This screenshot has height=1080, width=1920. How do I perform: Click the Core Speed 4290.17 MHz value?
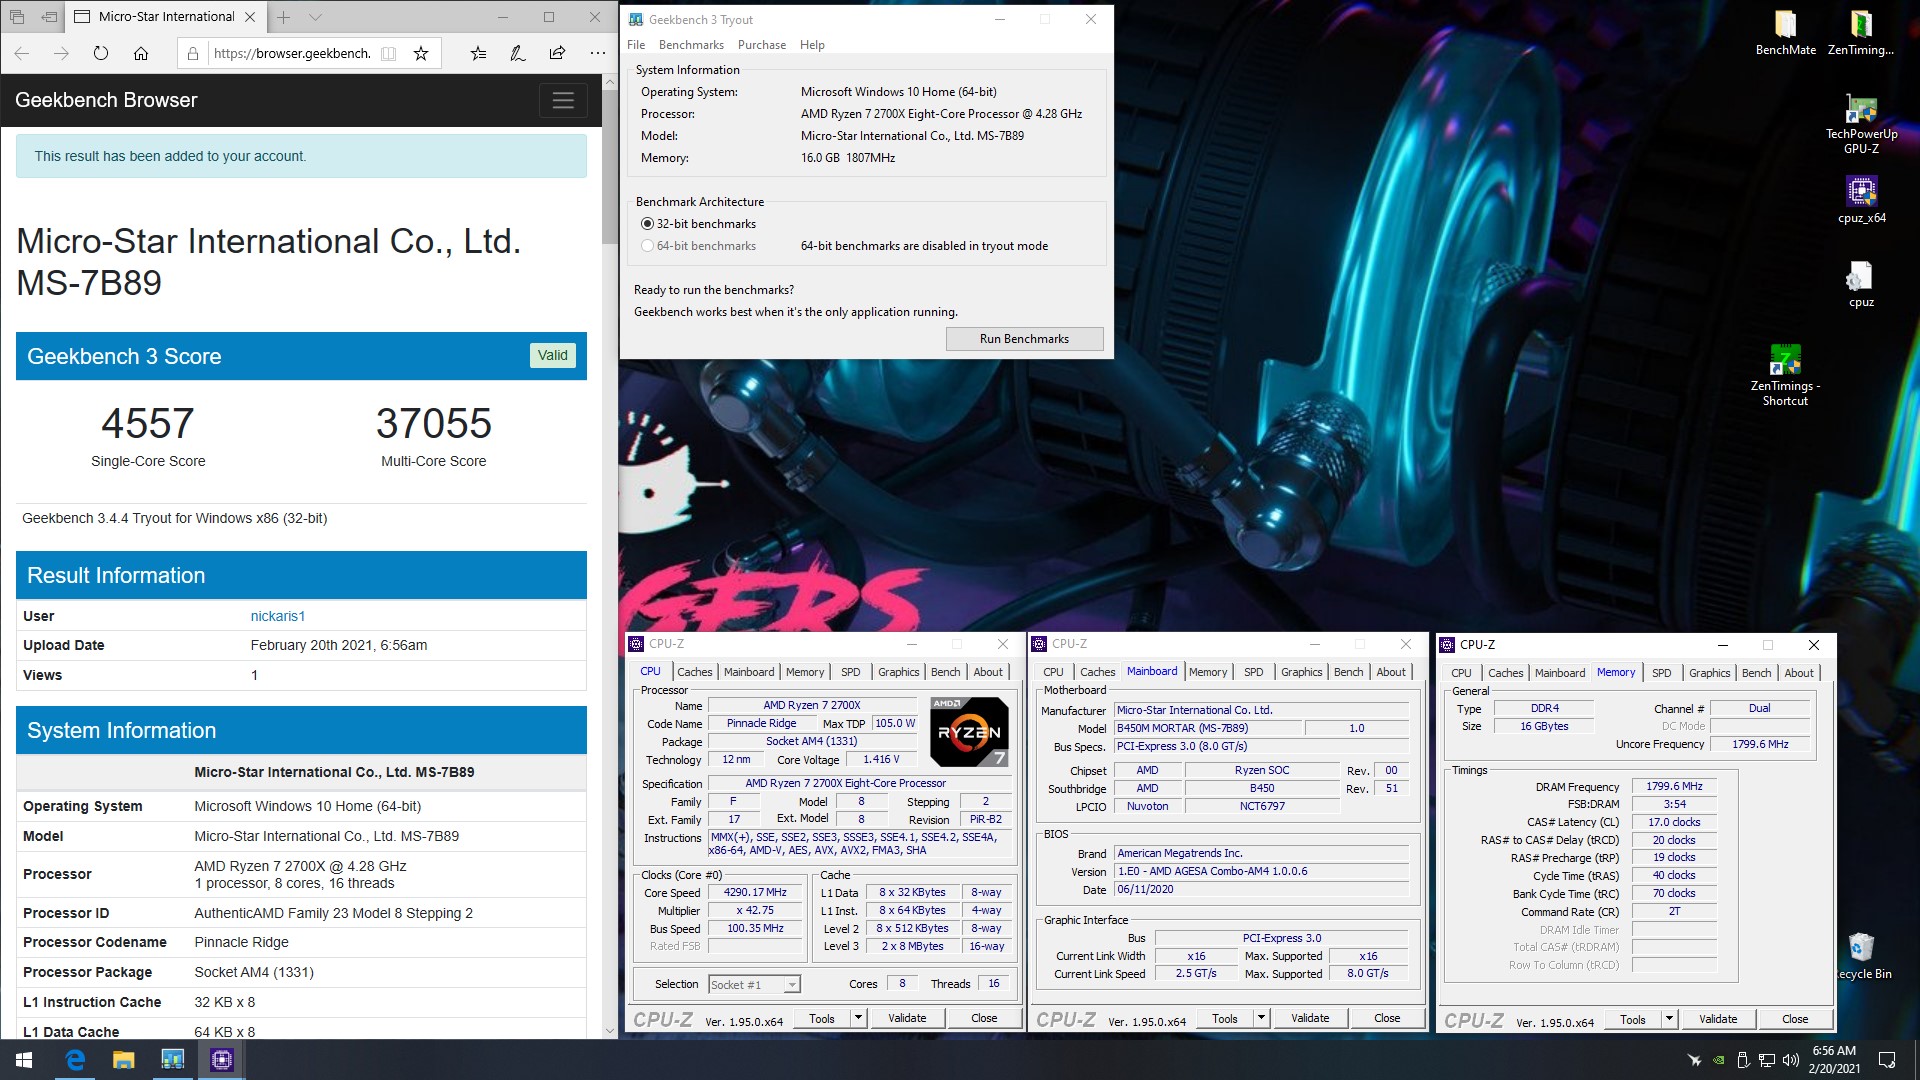[x=755, y=892]
